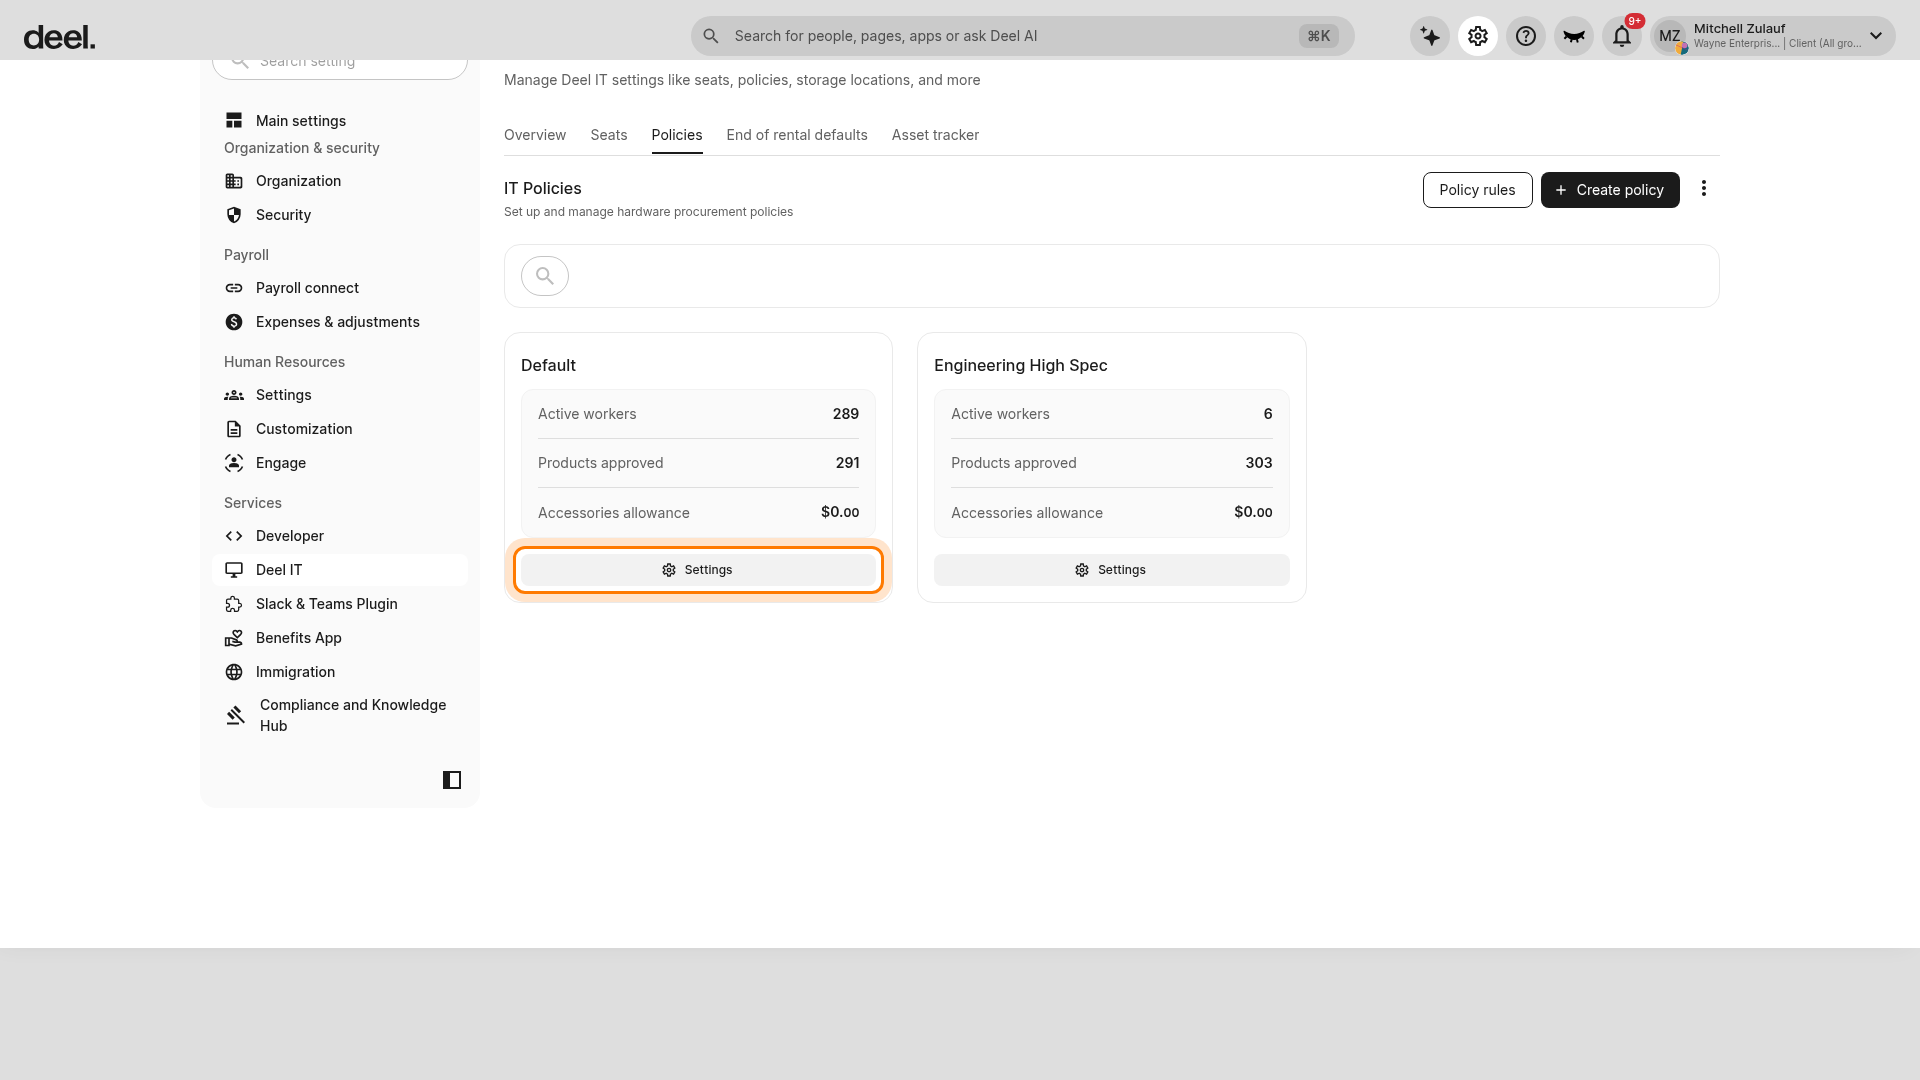Focus the global search for people, pages, apps
Image resolution: width=1920 pixels, height=1080 pixels.
coord(1022,36)
